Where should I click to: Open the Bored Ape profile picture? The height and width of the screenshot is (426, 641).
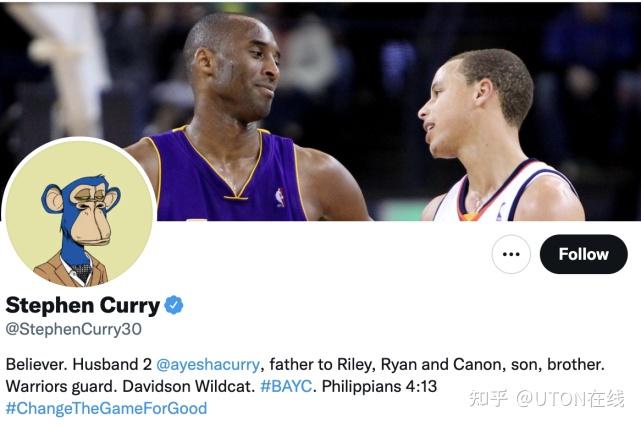[79, 212]
